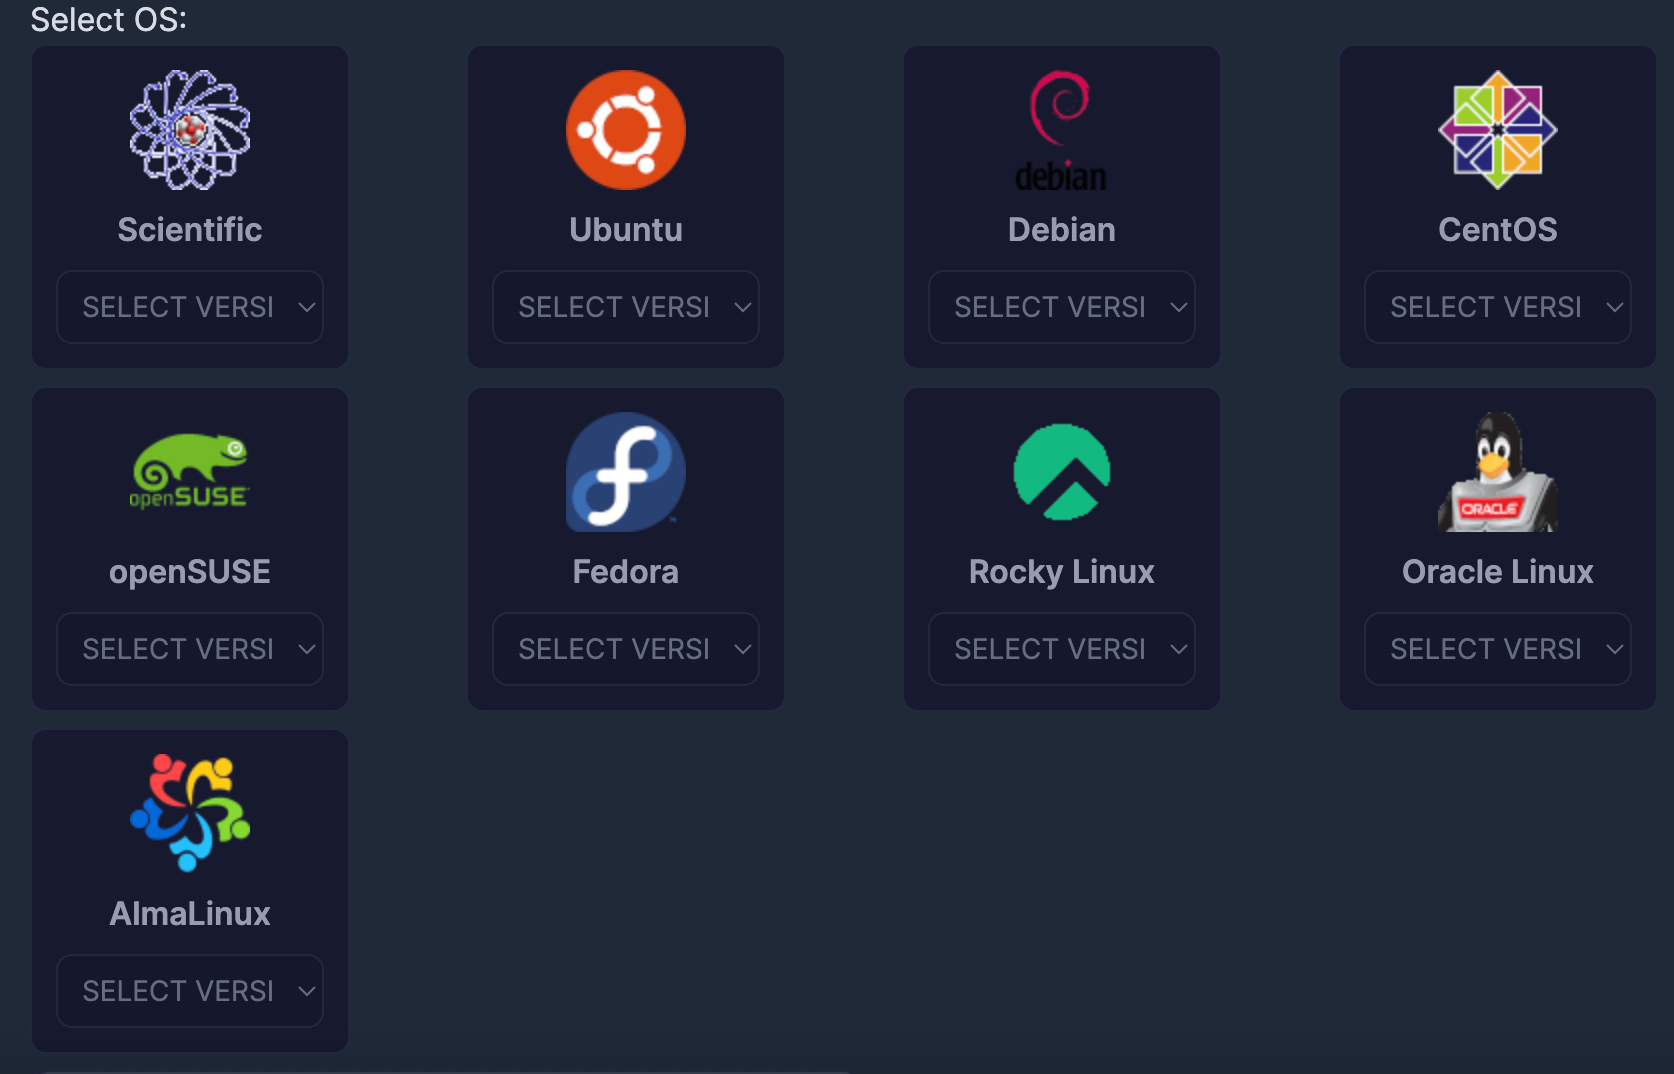Screen dimensions: 1674x1074
Task: Click the 'Rocky Linux' card title
Action: pyautogui.click(x=1062, y=572)
